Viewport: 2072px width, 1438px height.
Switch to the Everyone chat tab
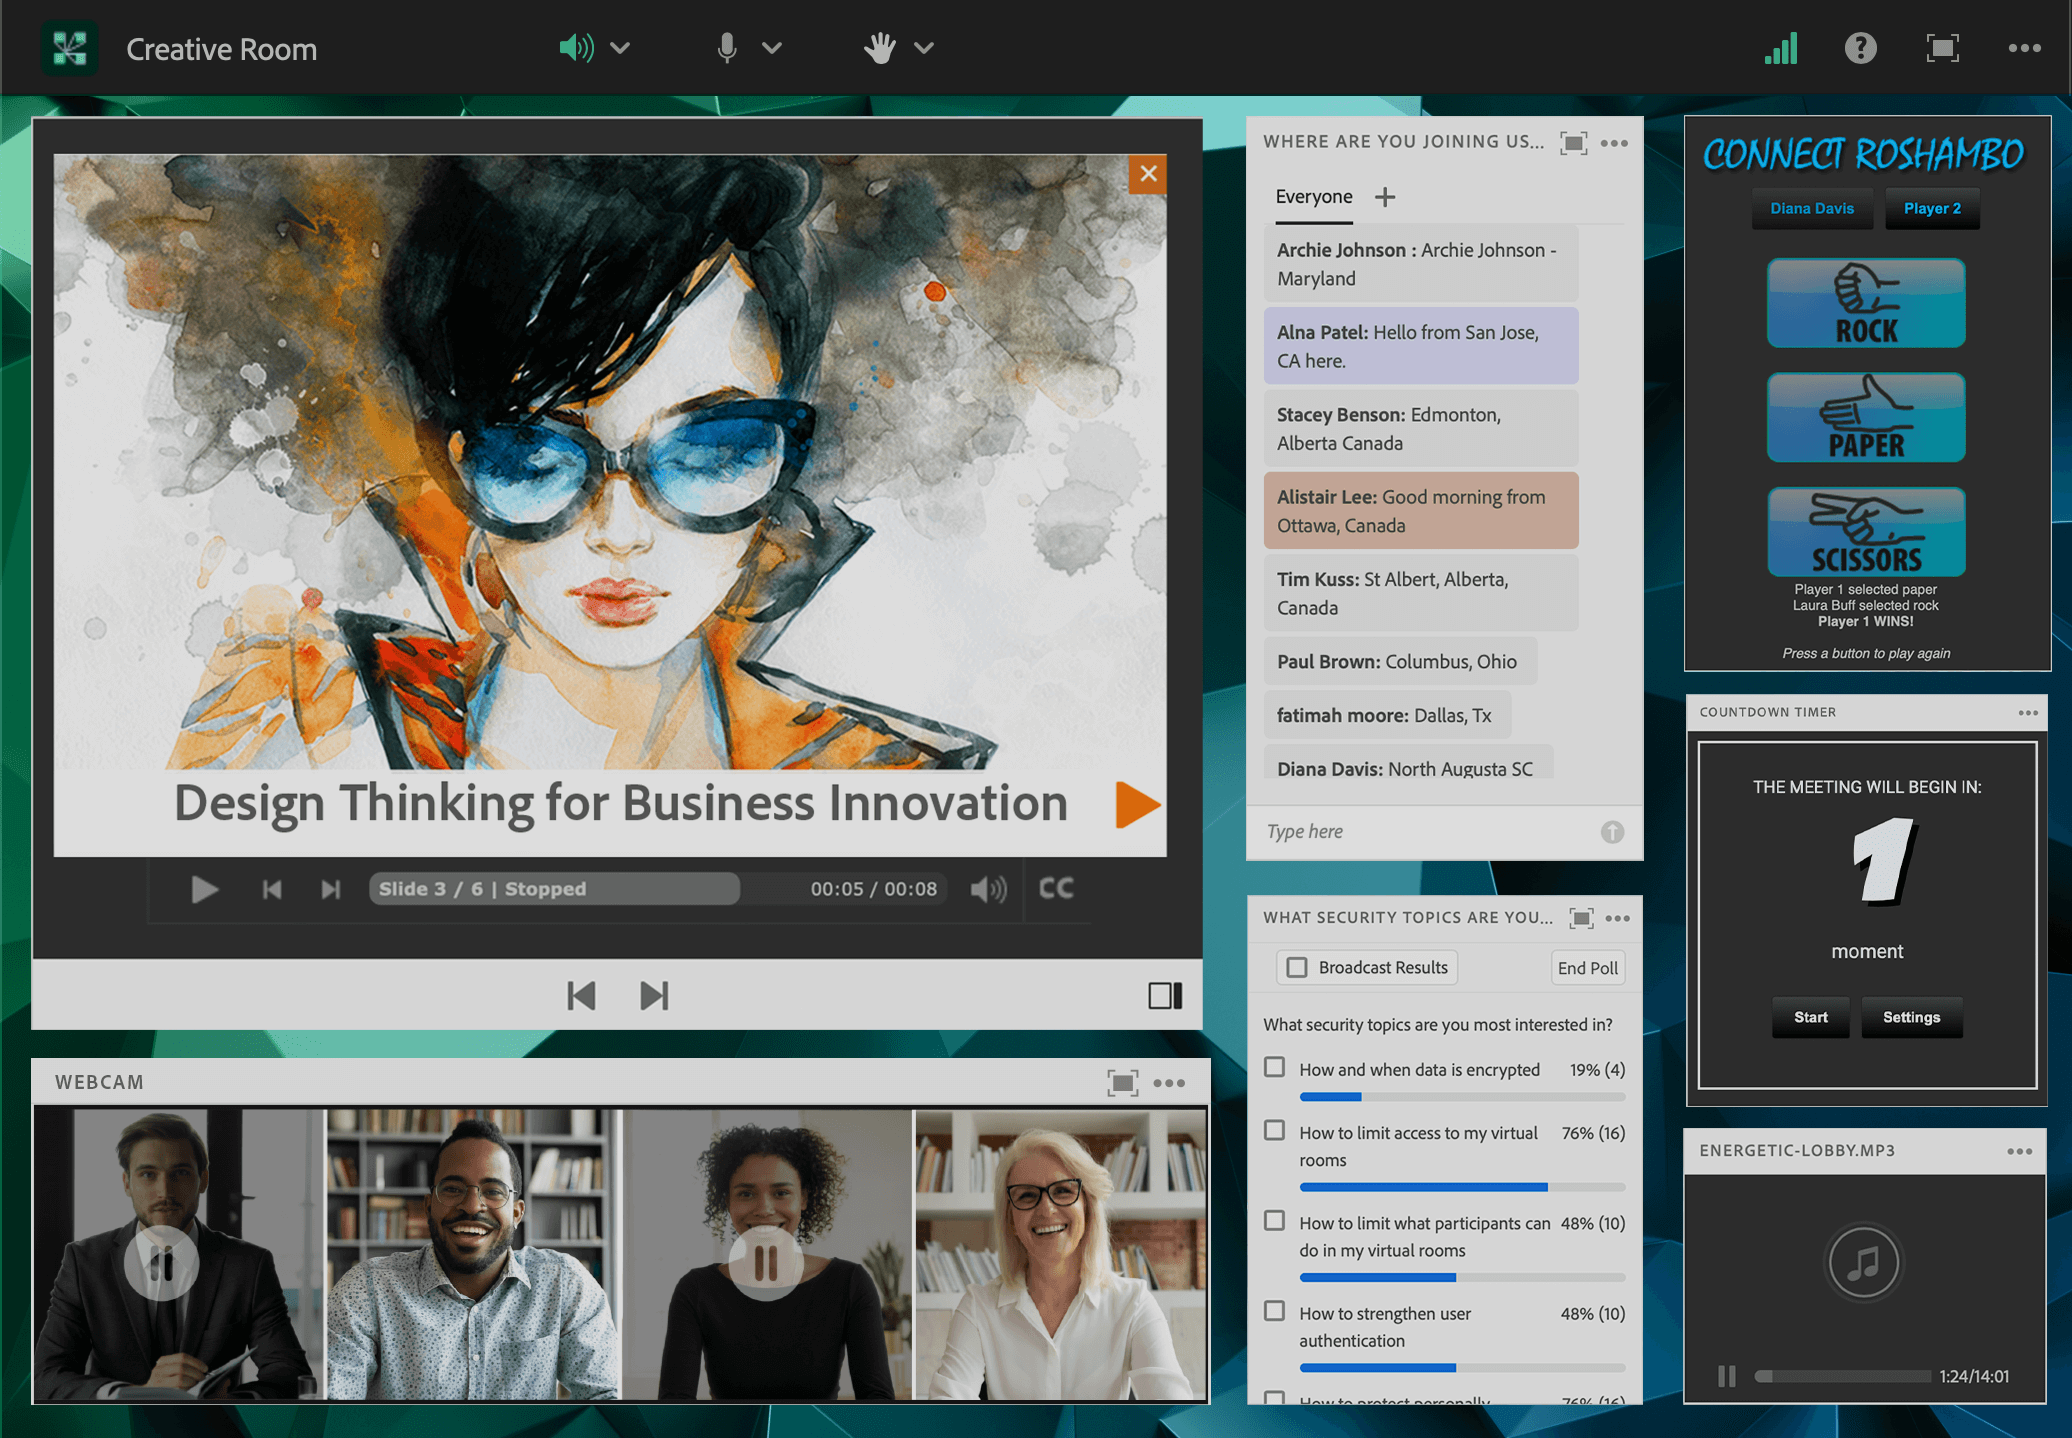(1313, 197)
